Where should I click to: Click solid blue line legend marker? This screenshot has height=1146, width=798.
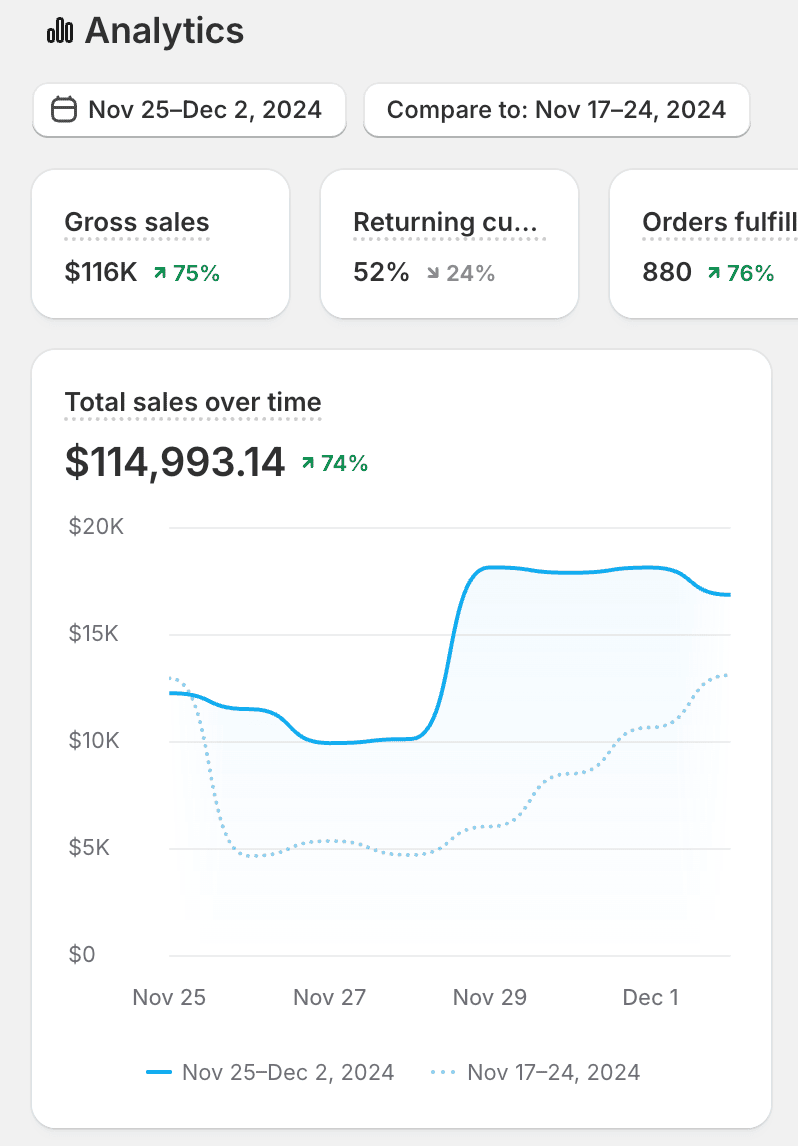pyautogui.click(x=160, y=1072)
